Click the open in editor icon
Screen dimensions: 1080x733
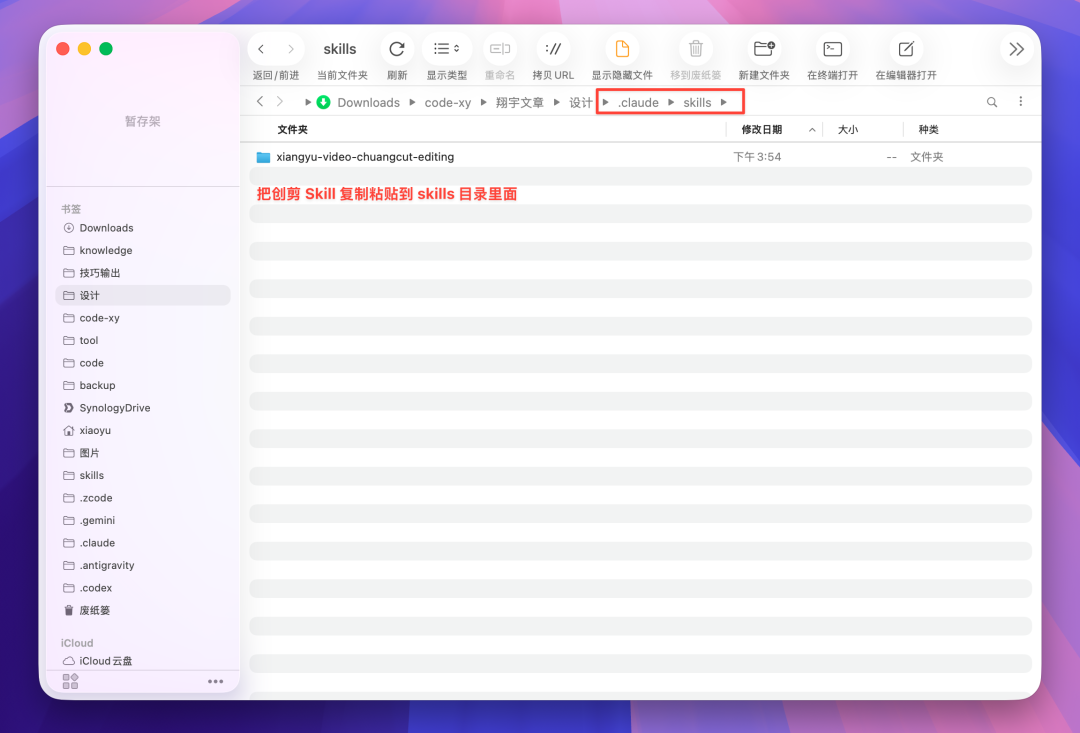click(x=906, y=49)
